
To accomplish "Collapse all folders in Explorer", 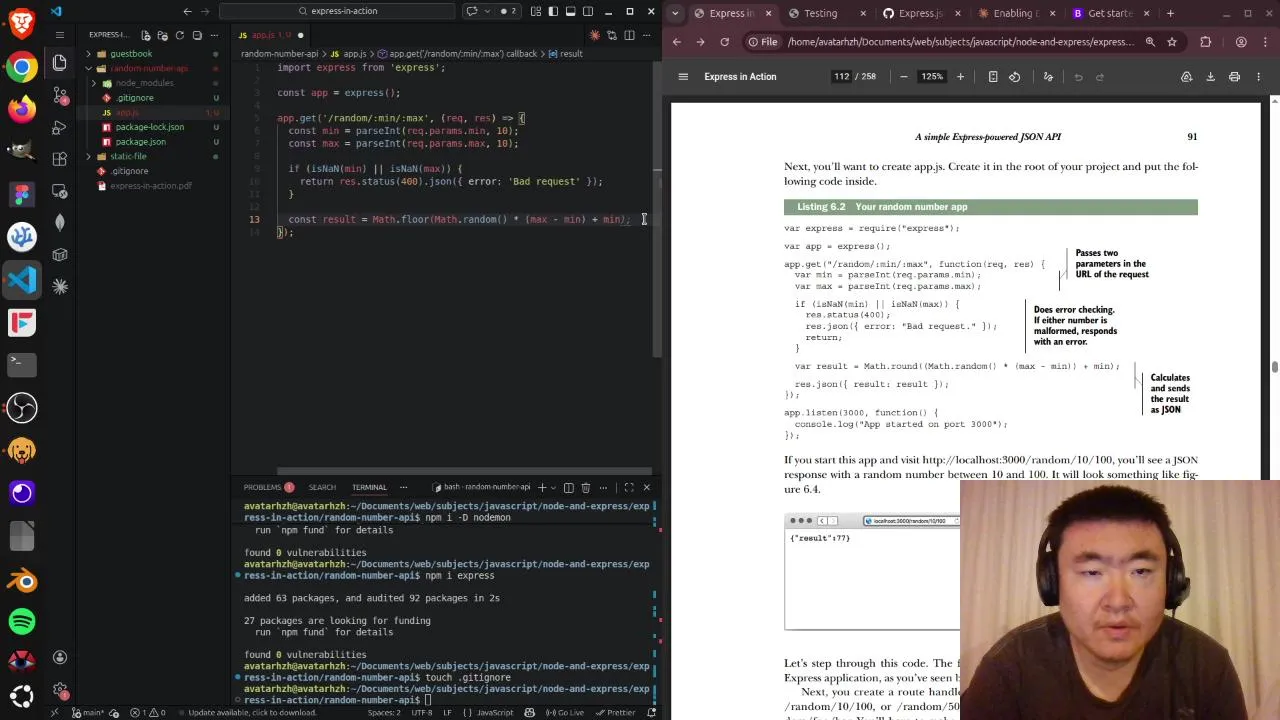I will 197,35.
